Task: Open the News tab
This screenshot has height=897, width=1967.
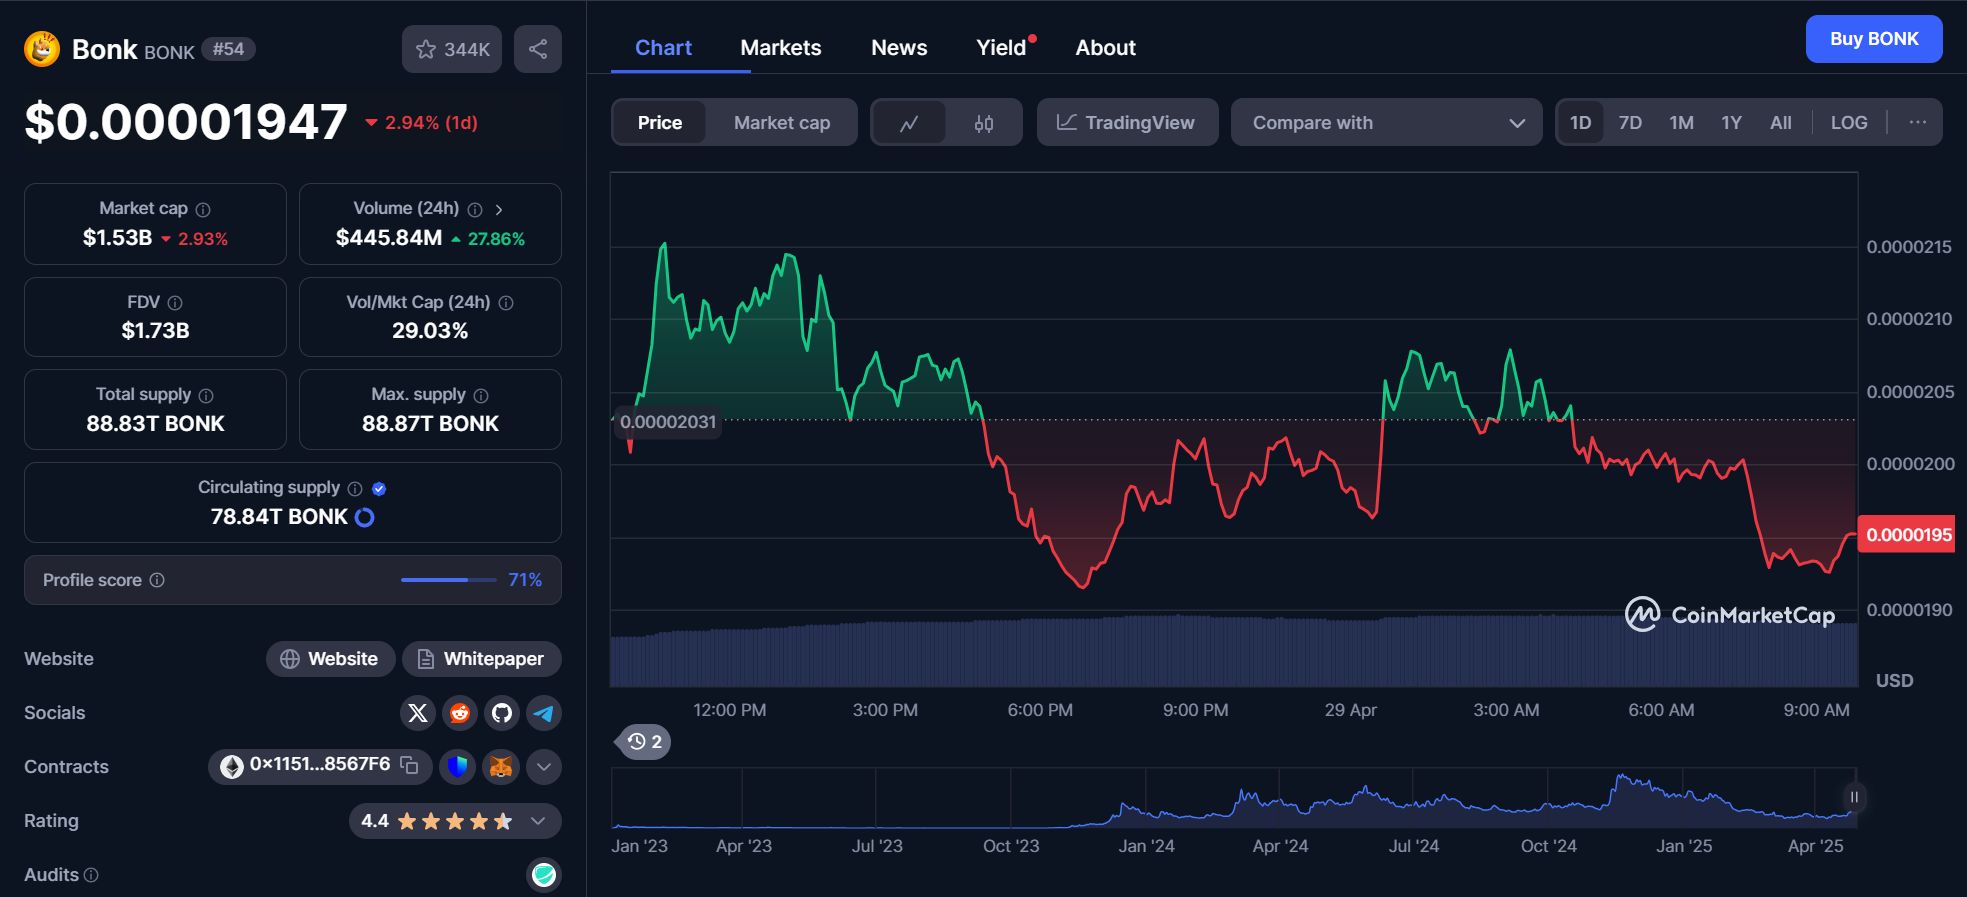Action: coord(898,48)
